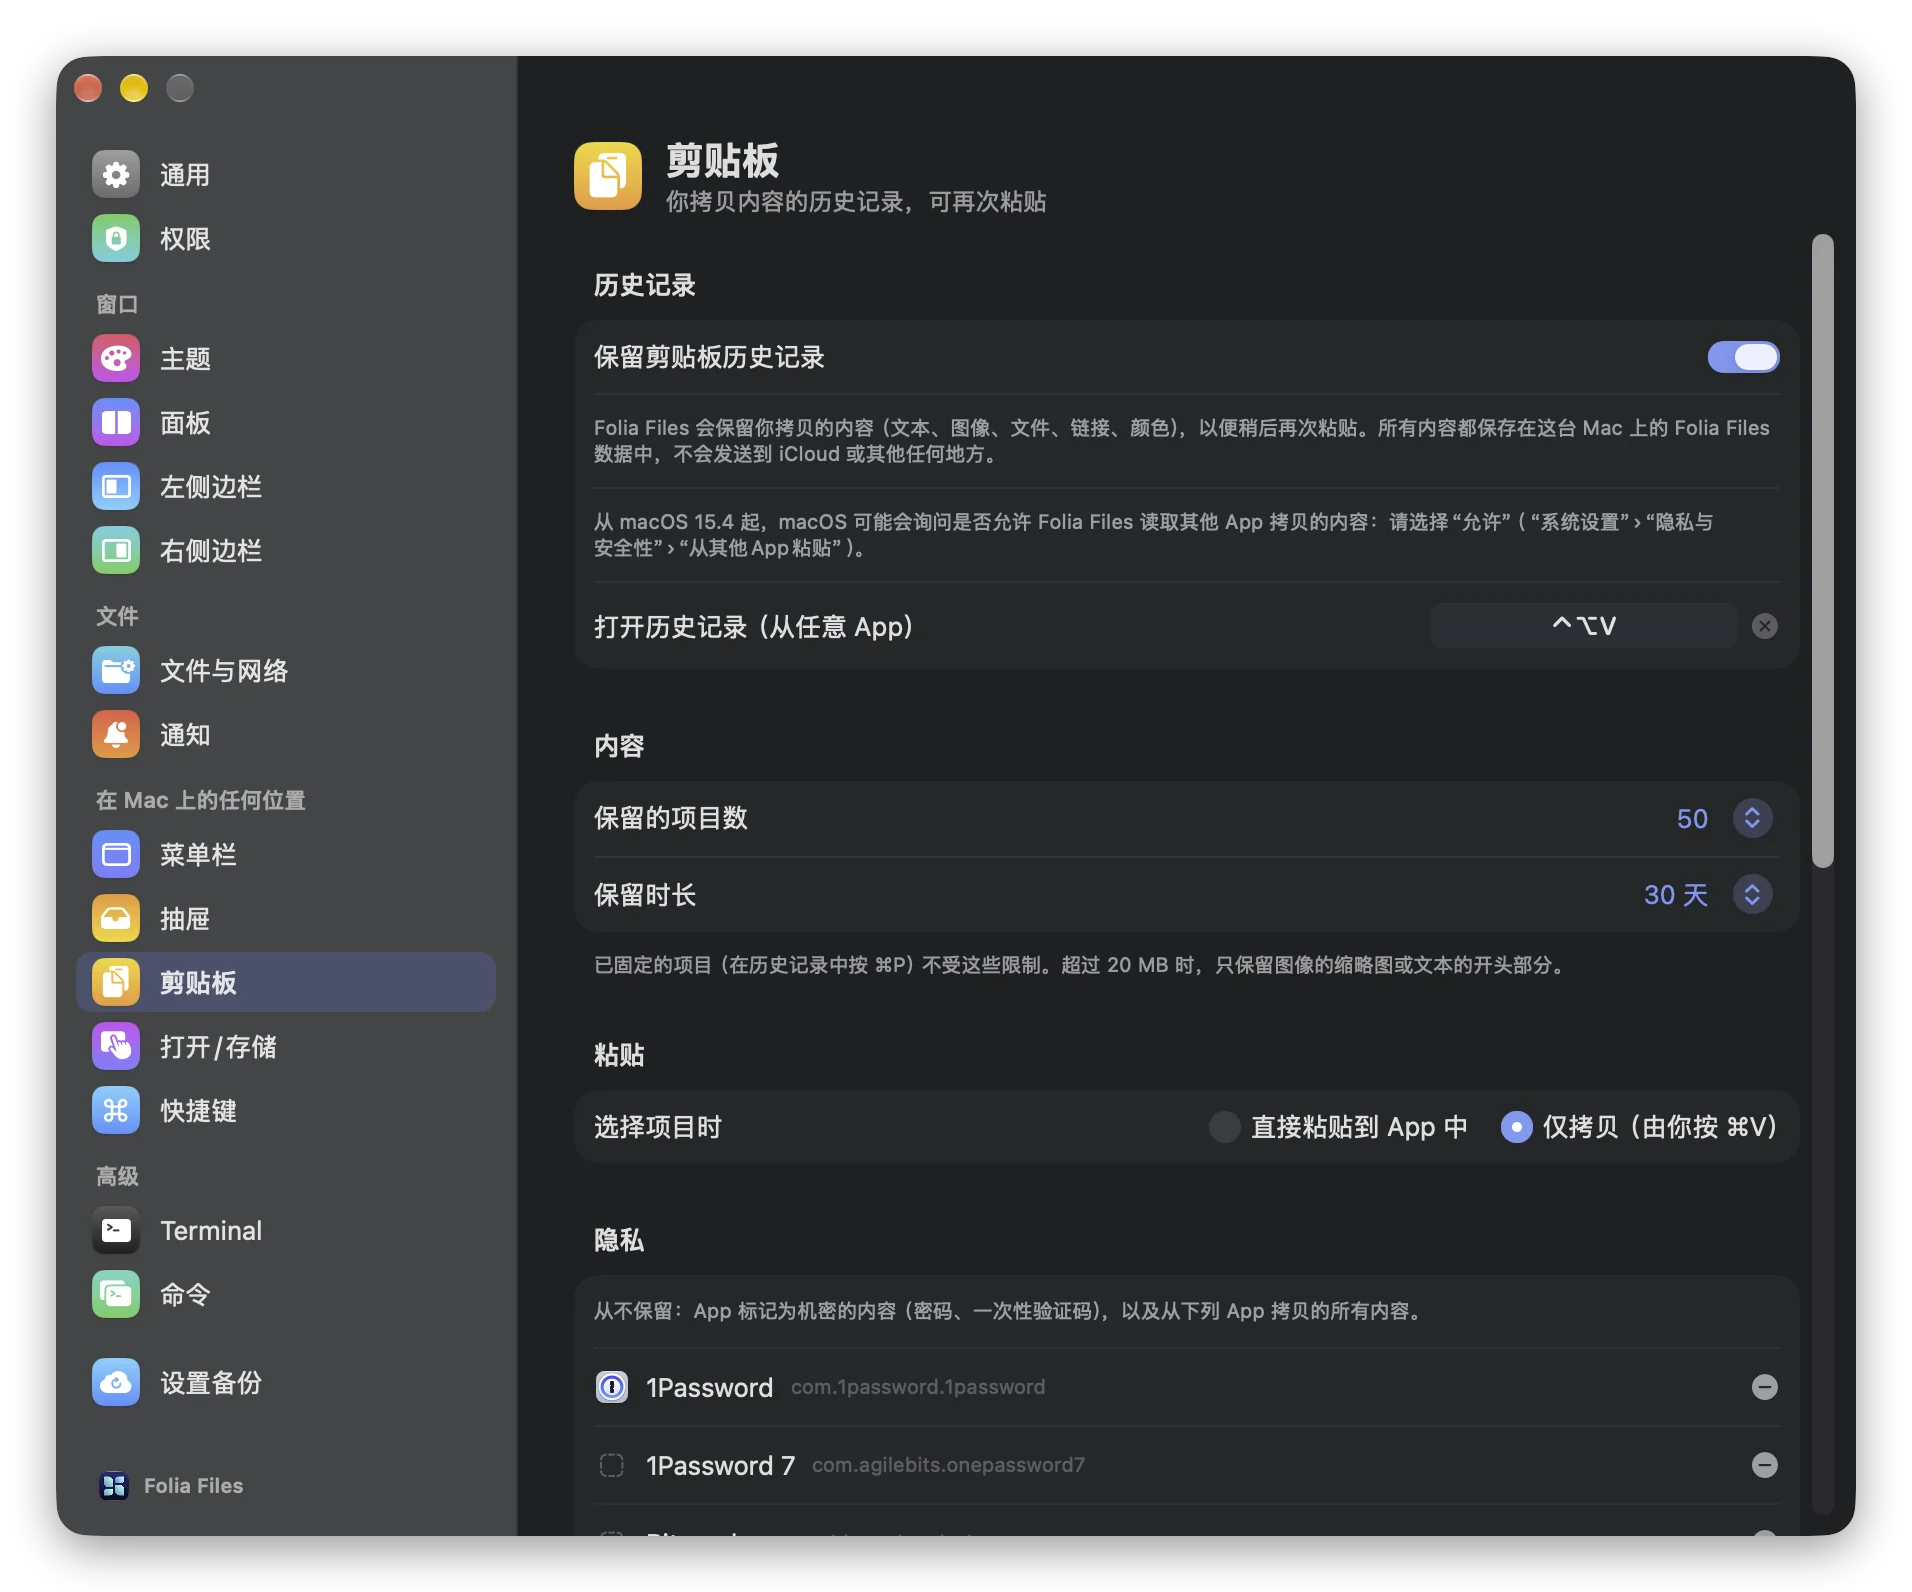Open the Terminal icon in sidebar

coord(116,1231)
